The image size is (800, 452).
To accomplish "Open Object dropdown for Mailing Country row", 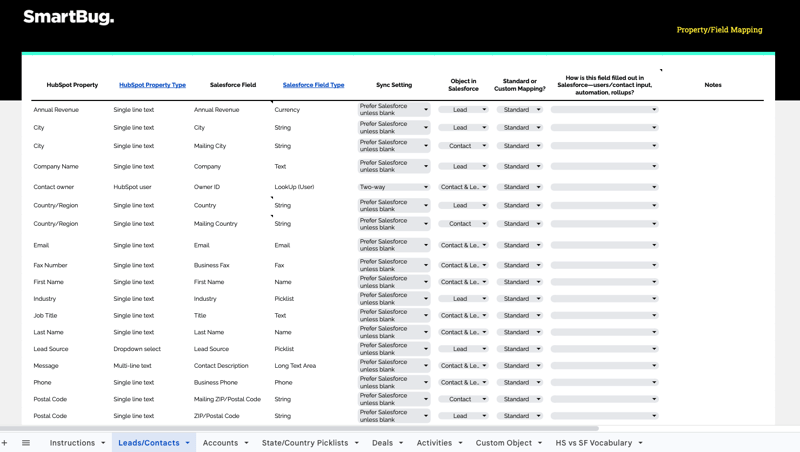I will [x=463, y=224].
